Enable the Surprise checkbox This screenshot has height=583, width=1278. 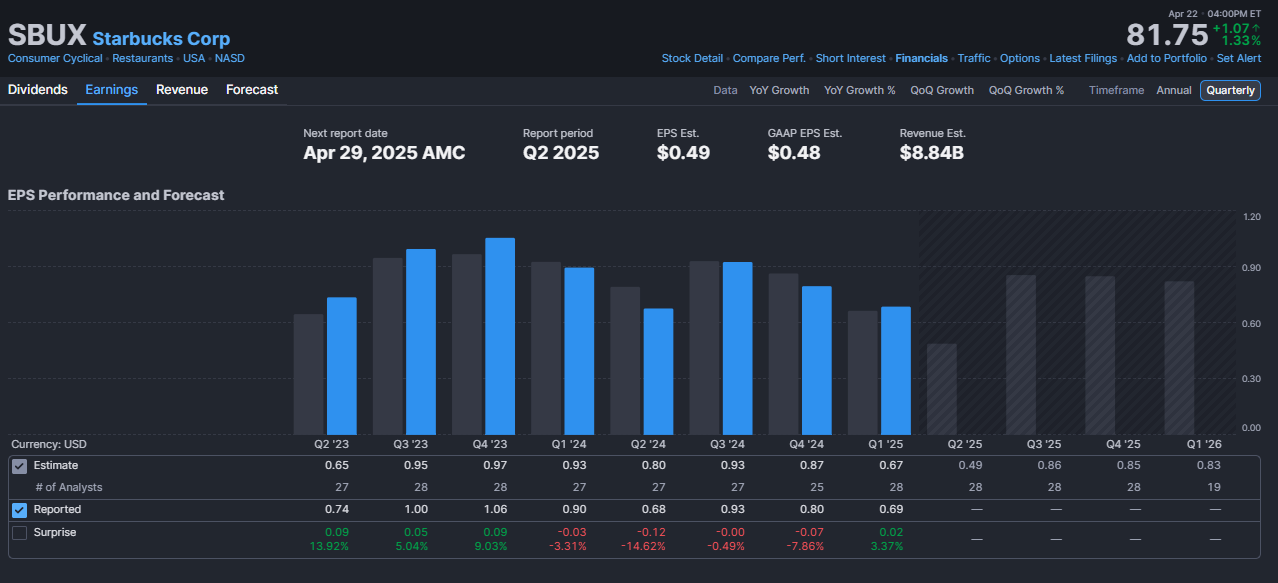coord(19,533)
